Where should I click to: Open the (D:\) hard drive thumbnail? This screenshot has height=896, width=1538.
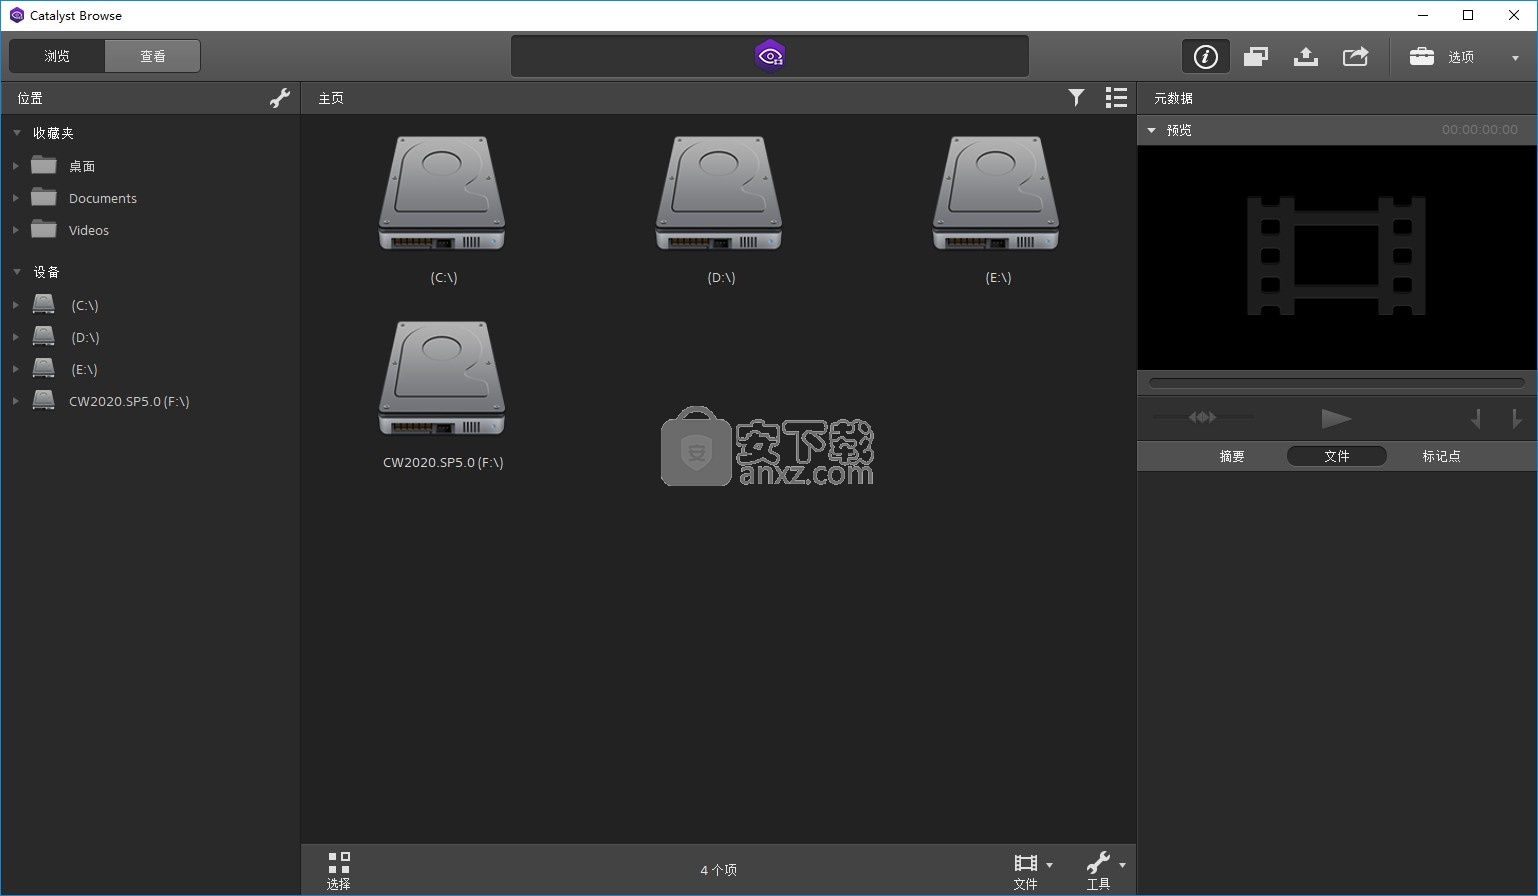click(x=719, y=194)
